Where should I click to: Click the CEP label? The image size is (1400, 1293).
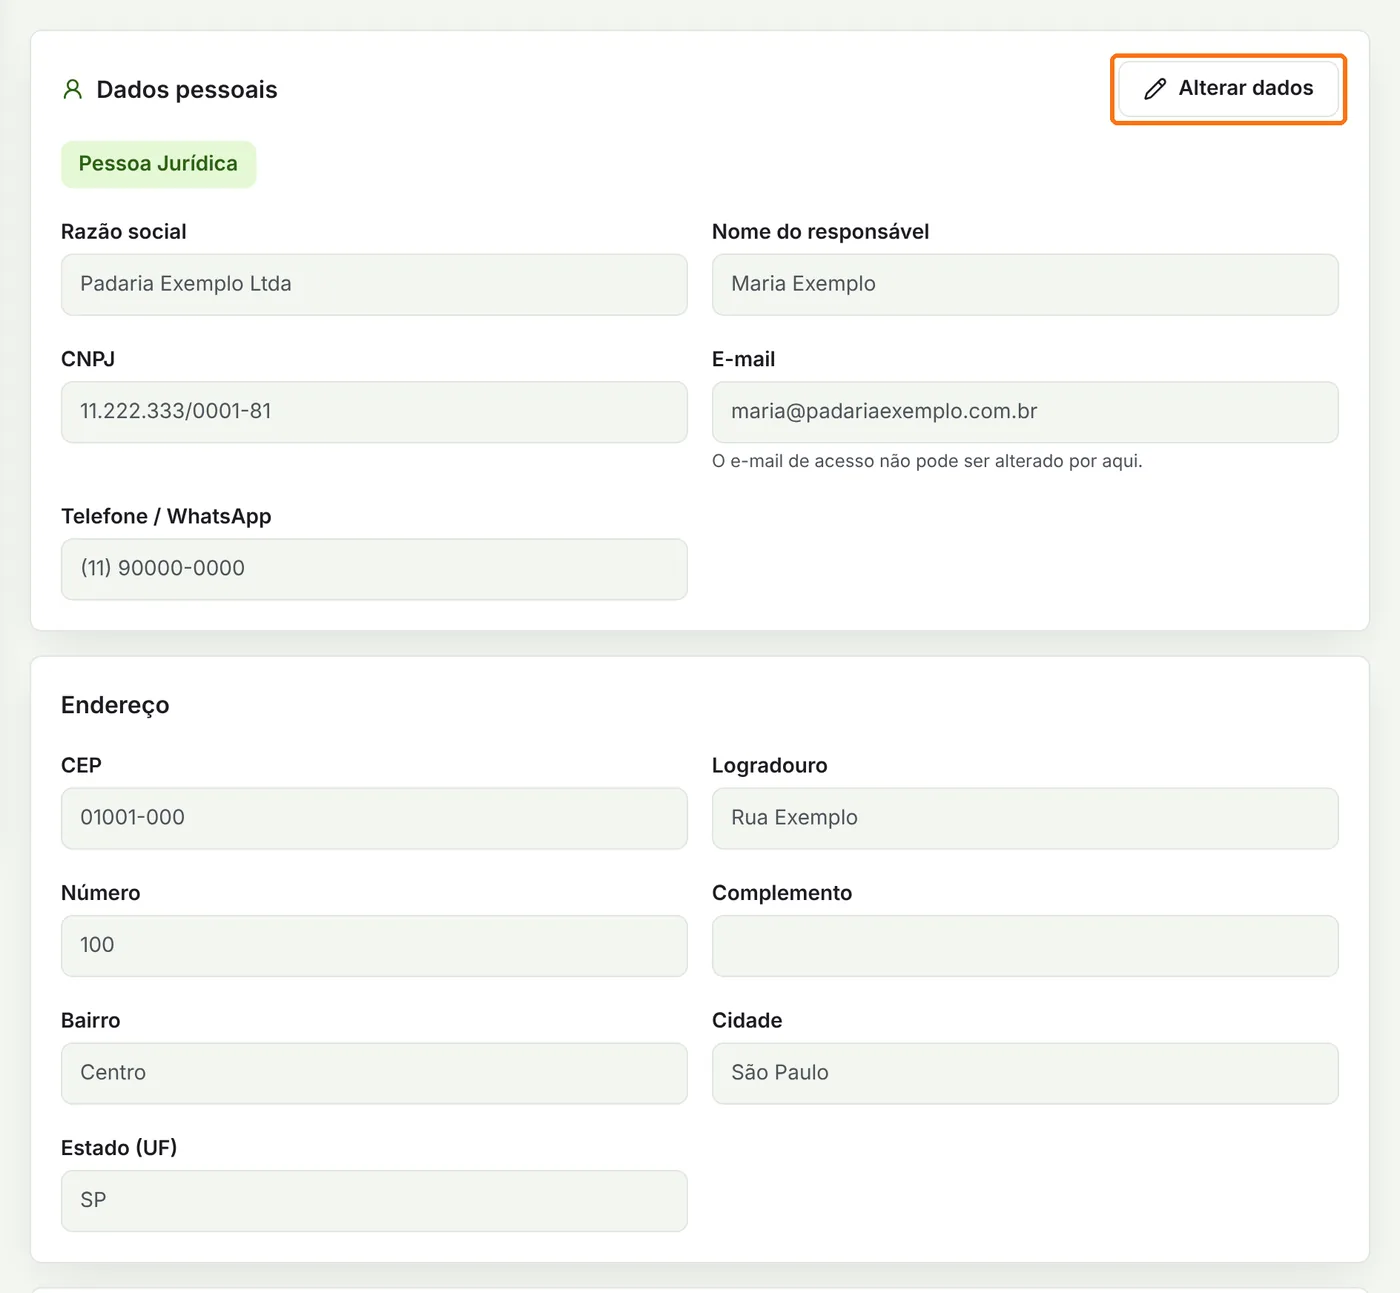(81, 765)
